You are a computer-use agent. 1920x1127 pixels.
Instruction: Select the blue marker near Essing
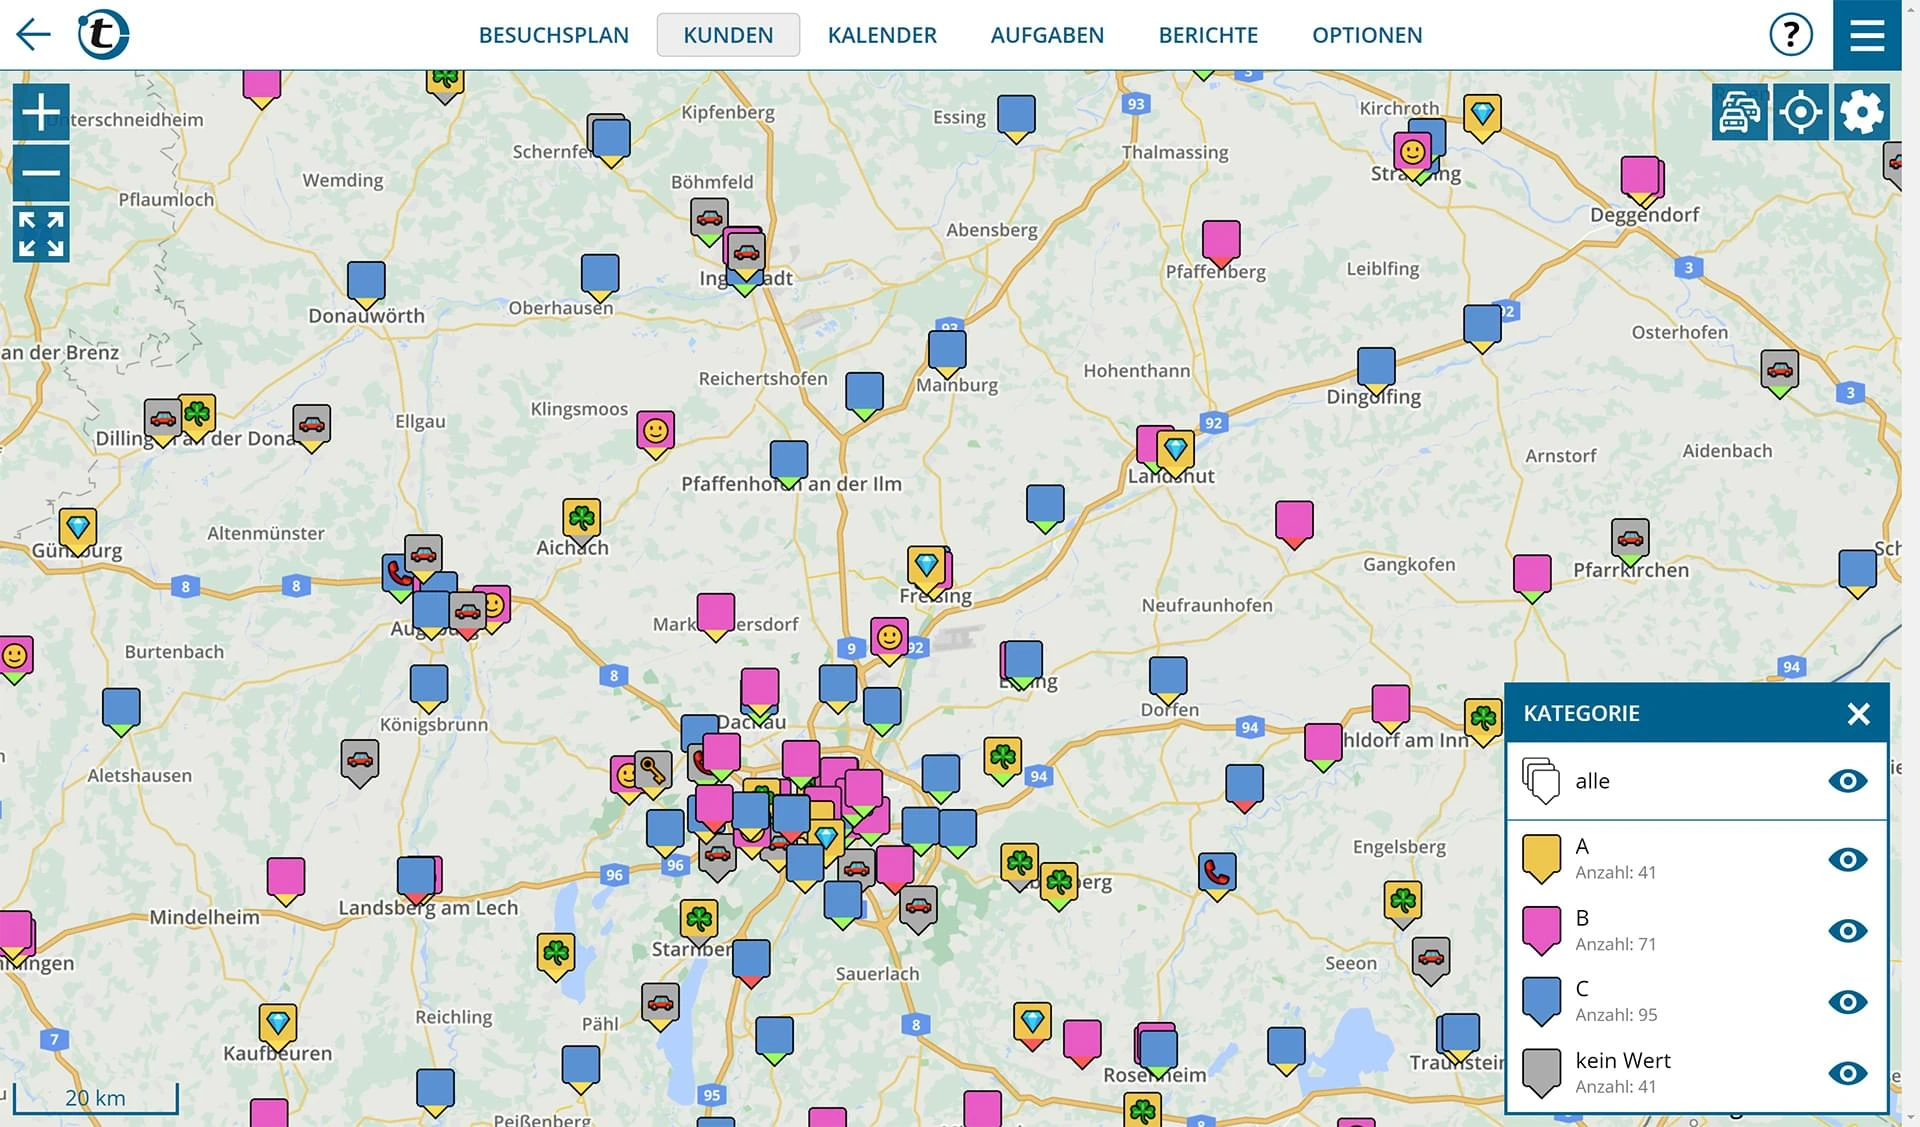(x=1016, y=118)
